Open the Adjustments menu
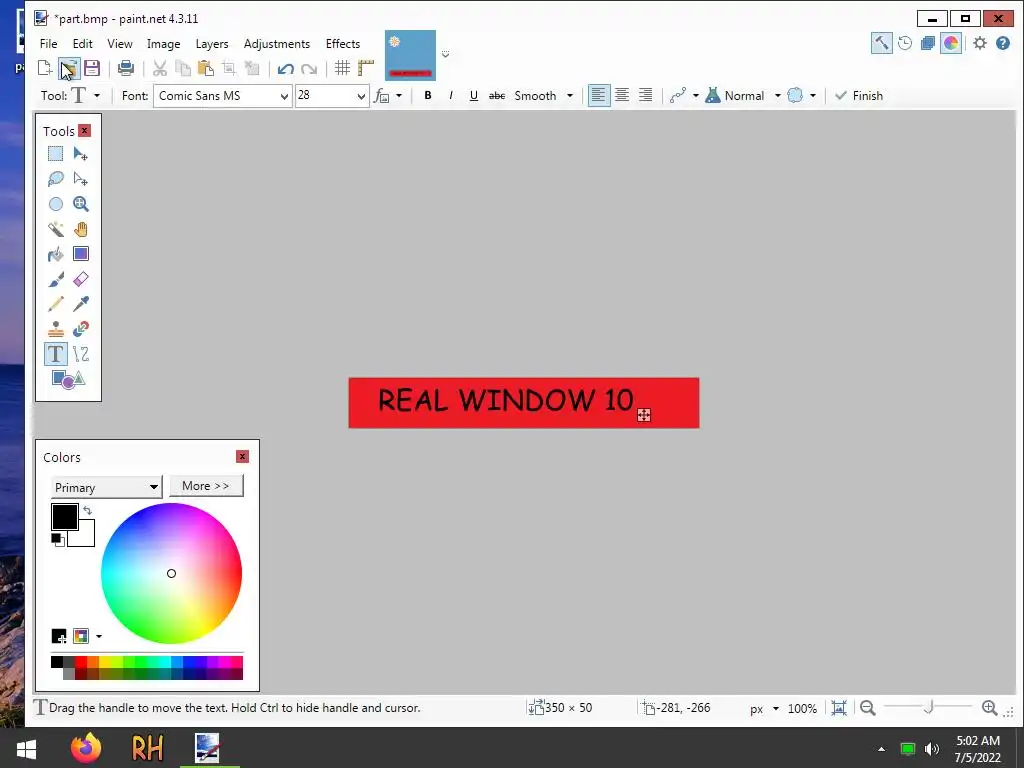The image size is (1024, 768). coord(276,44)
